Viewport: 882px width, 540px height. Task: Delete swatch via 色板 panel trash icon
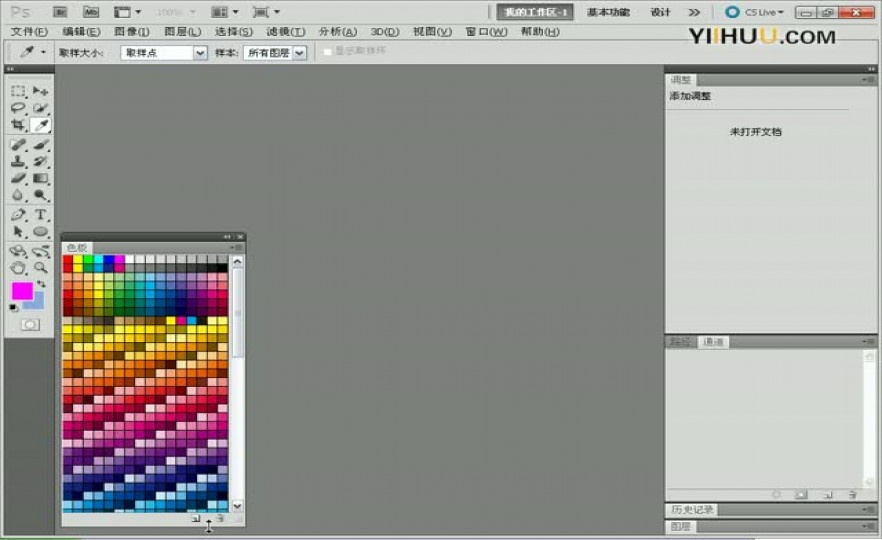tap(220, 519)
